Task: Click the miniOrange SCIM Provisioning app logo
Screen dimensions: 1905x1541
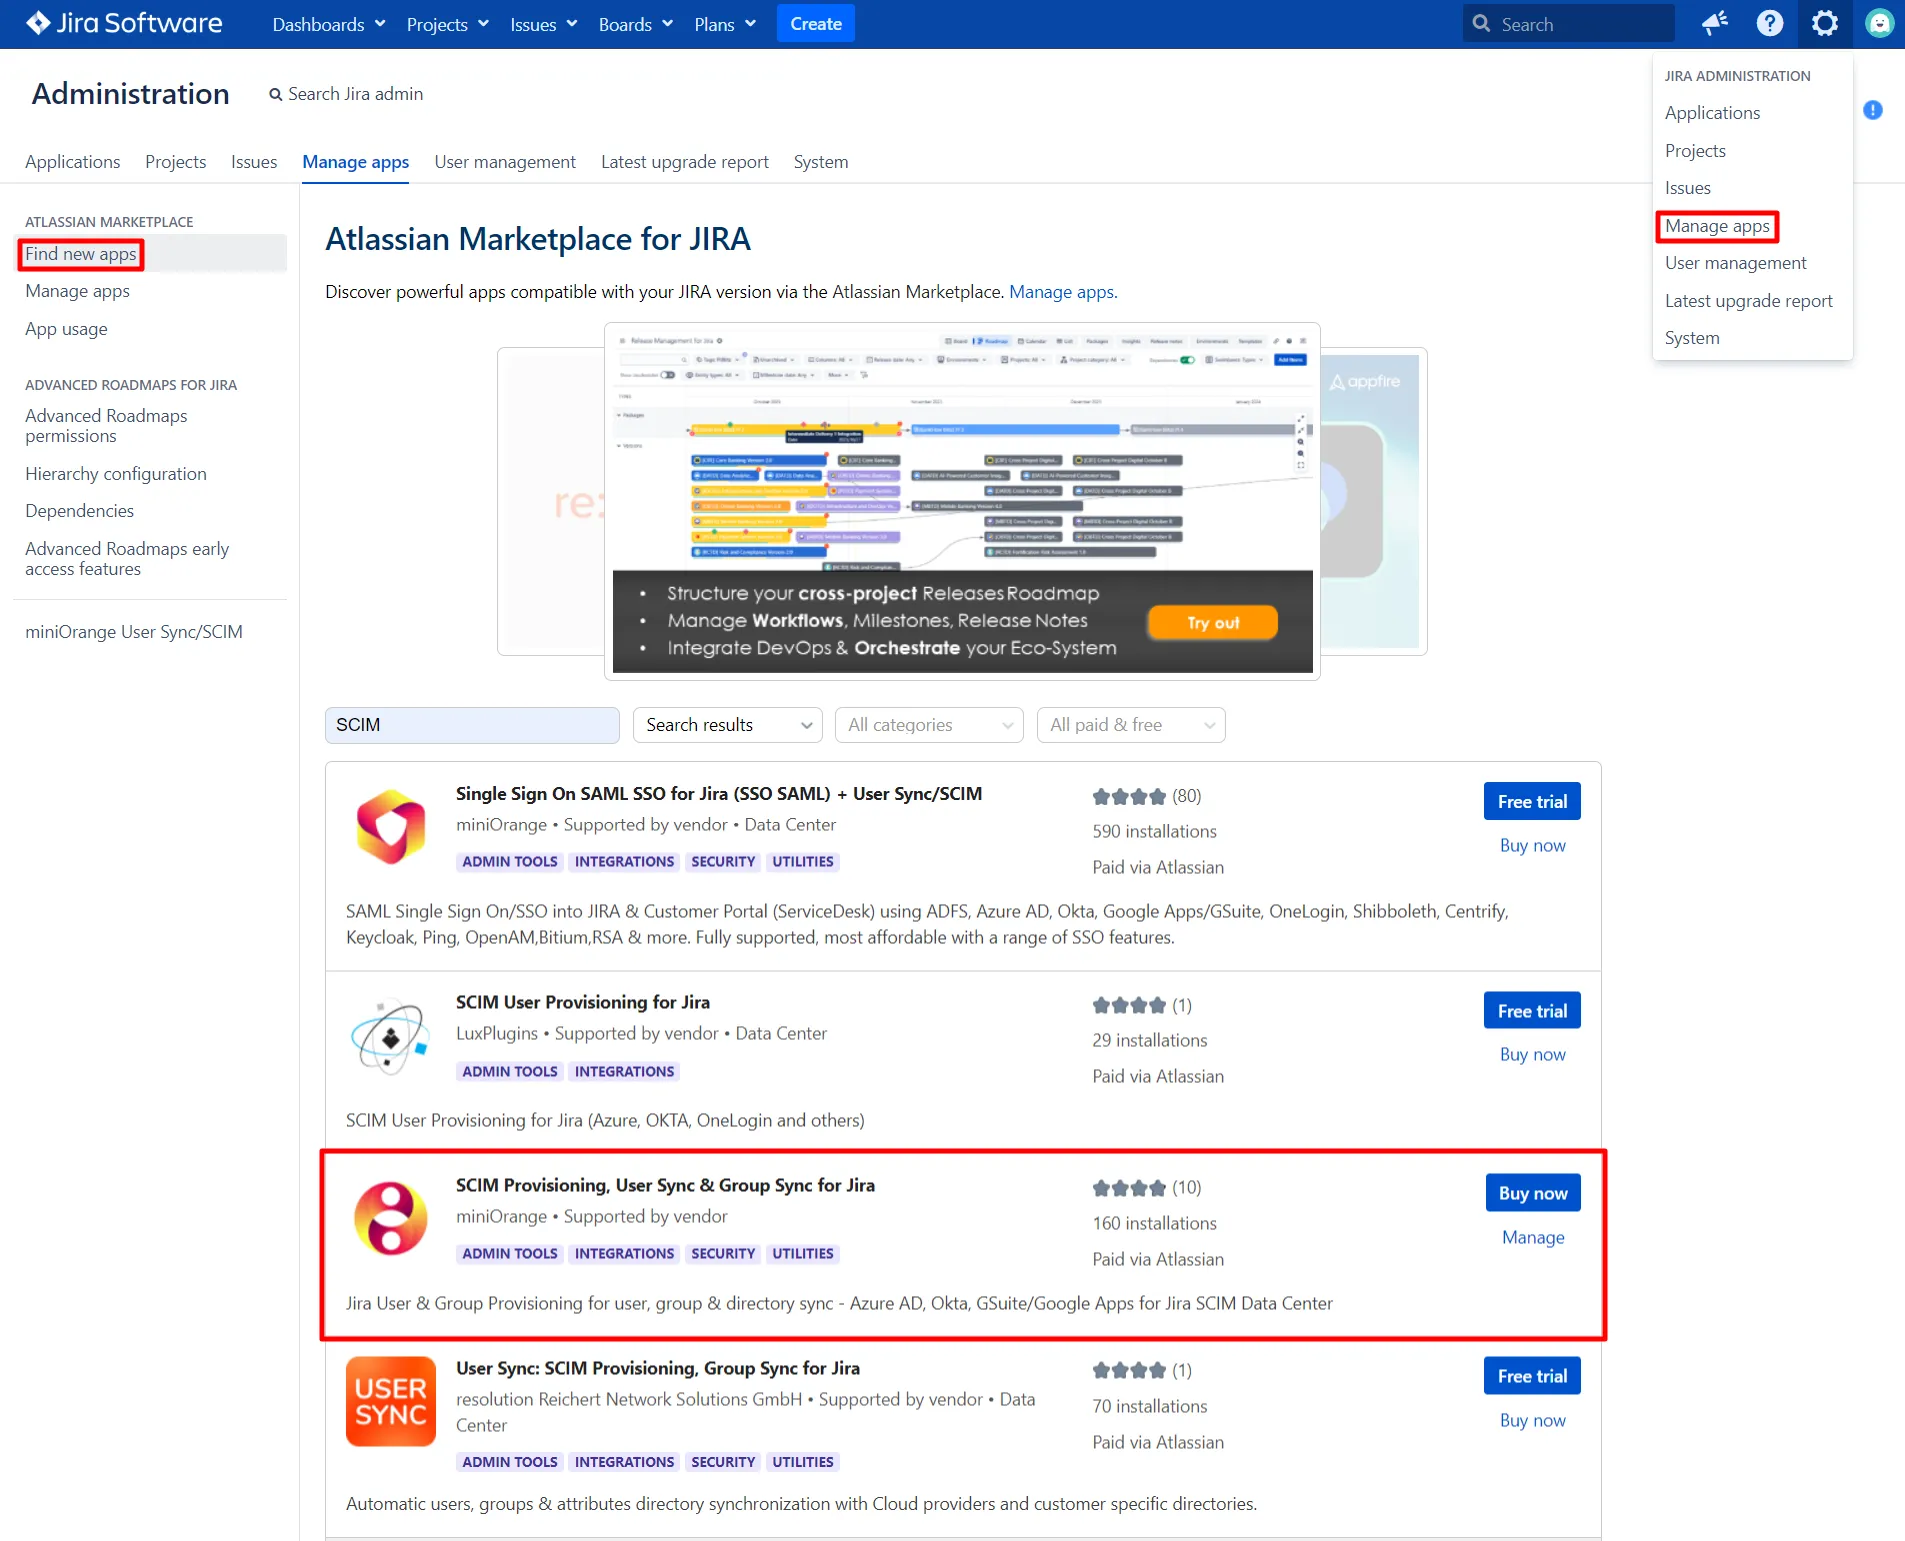Action: point(391,1219)
